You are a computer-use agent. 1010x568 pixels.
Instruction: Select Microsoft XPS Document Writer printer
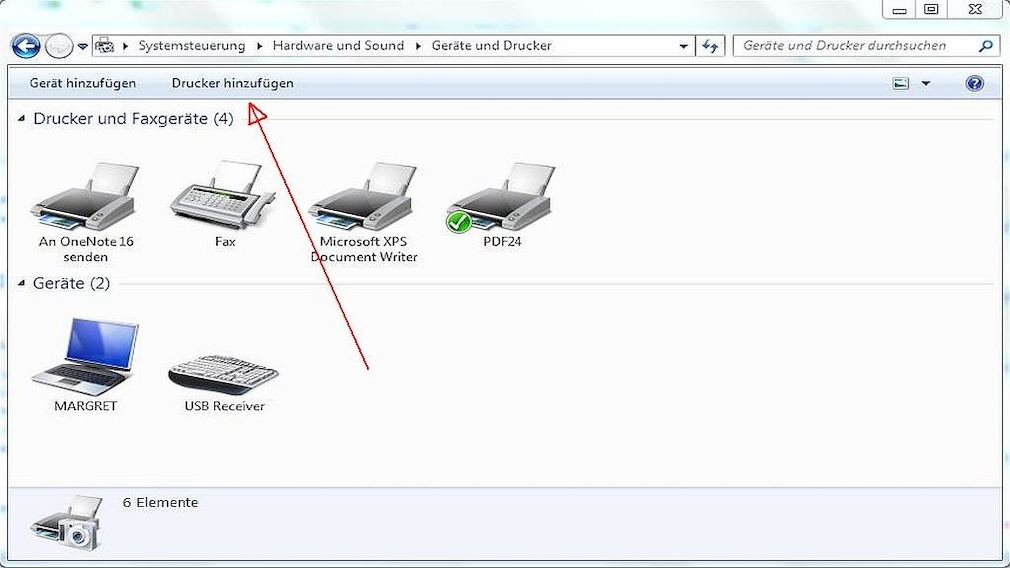pos(363,197)
